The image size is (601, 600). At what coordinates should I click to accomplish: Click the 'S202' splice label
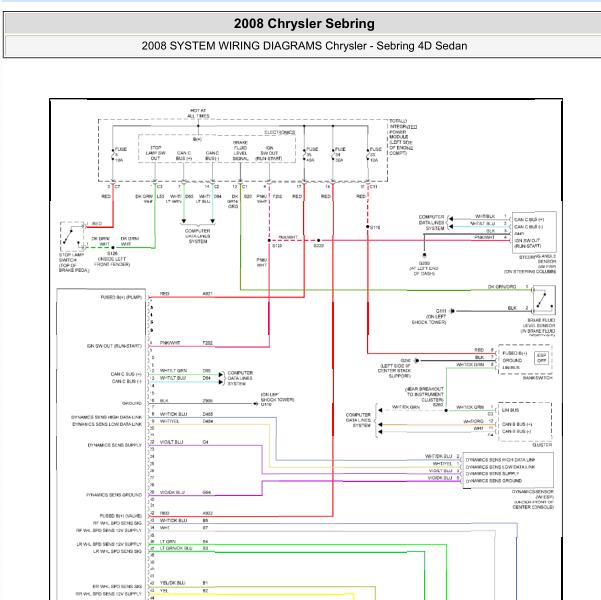[x=319, y=246]
